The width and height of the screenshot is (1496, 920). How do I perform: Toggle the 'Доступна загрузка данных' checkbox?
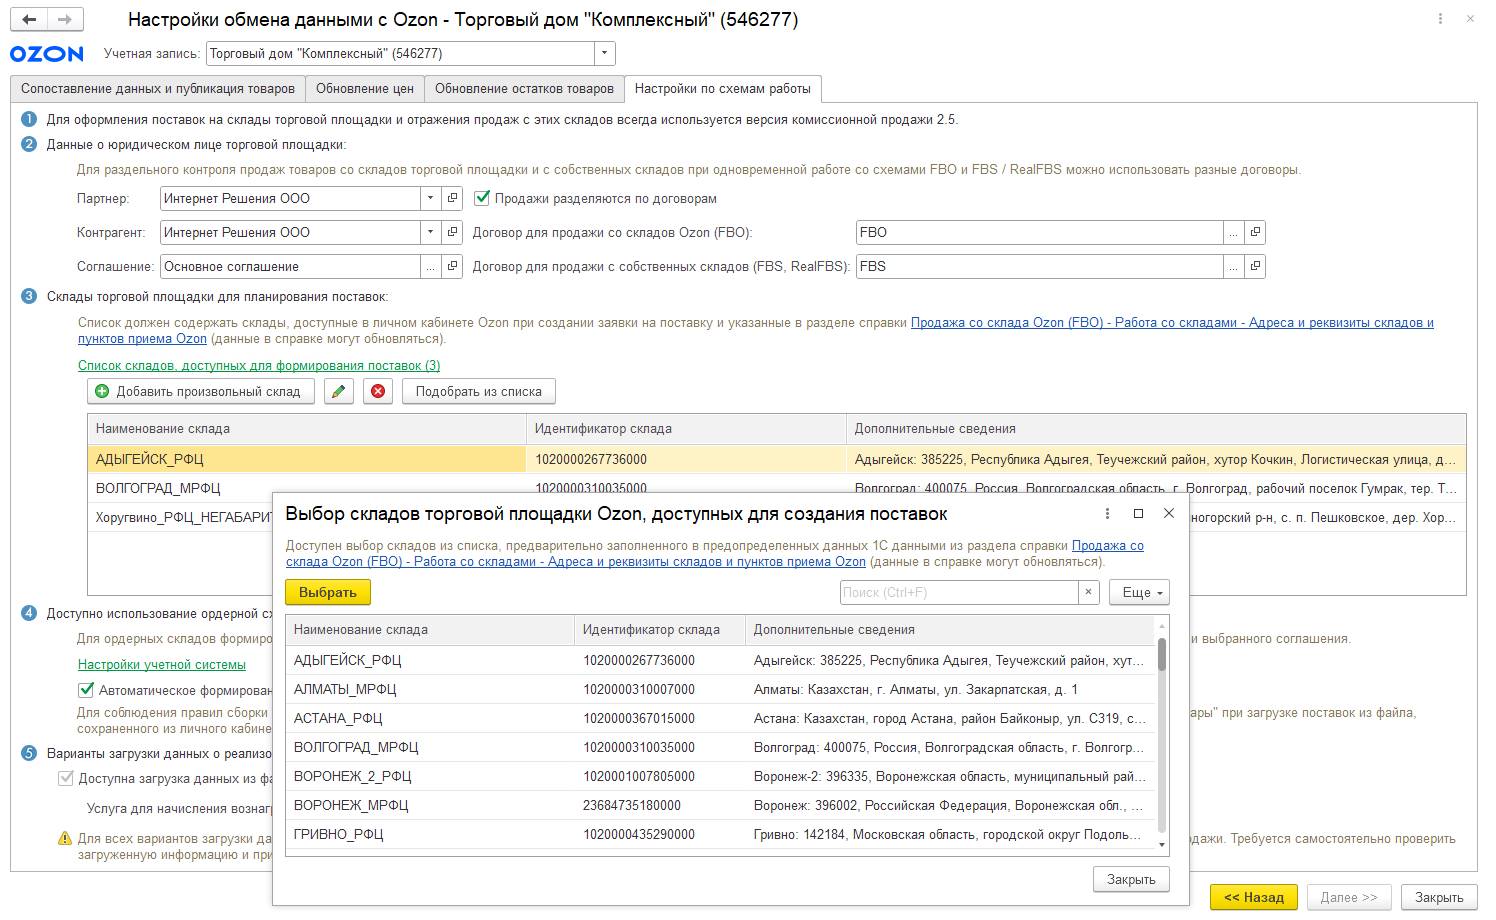pyautogui.click(x=66, y=778)
